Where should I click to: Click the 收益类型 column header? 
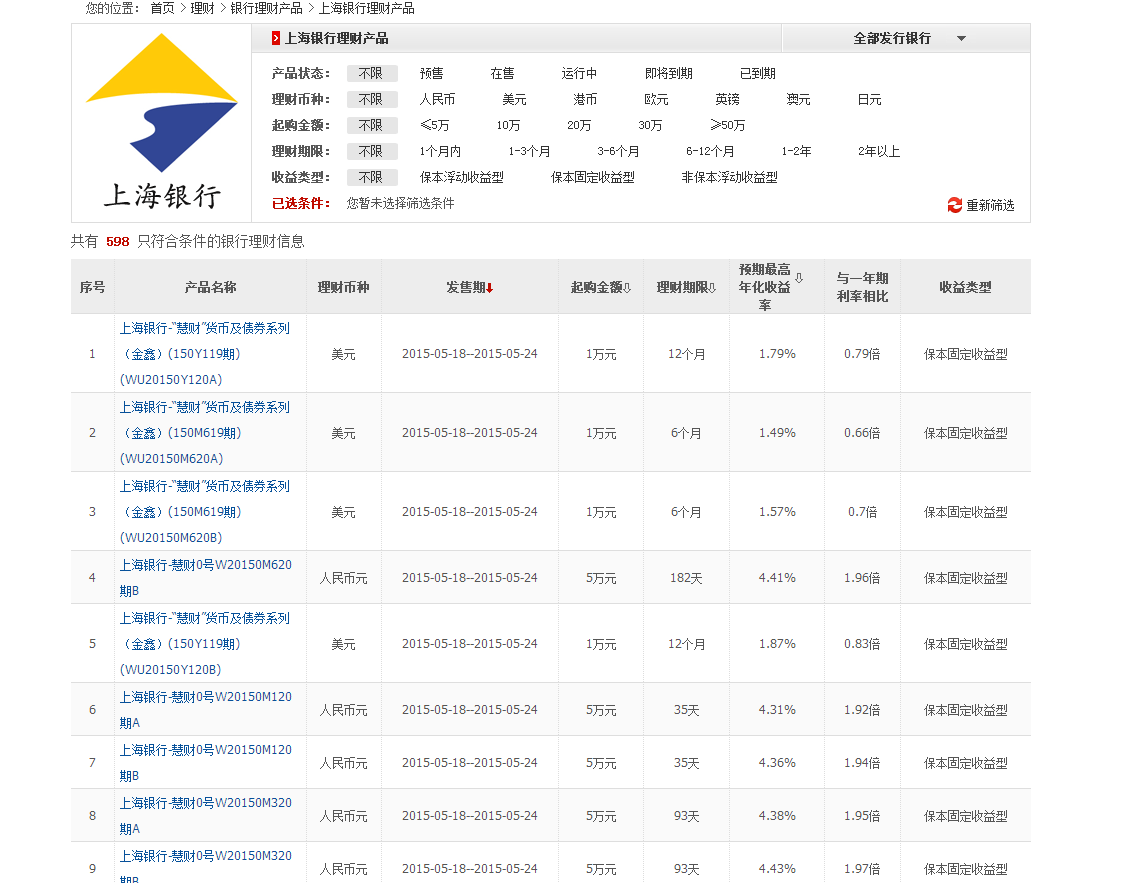965,287
